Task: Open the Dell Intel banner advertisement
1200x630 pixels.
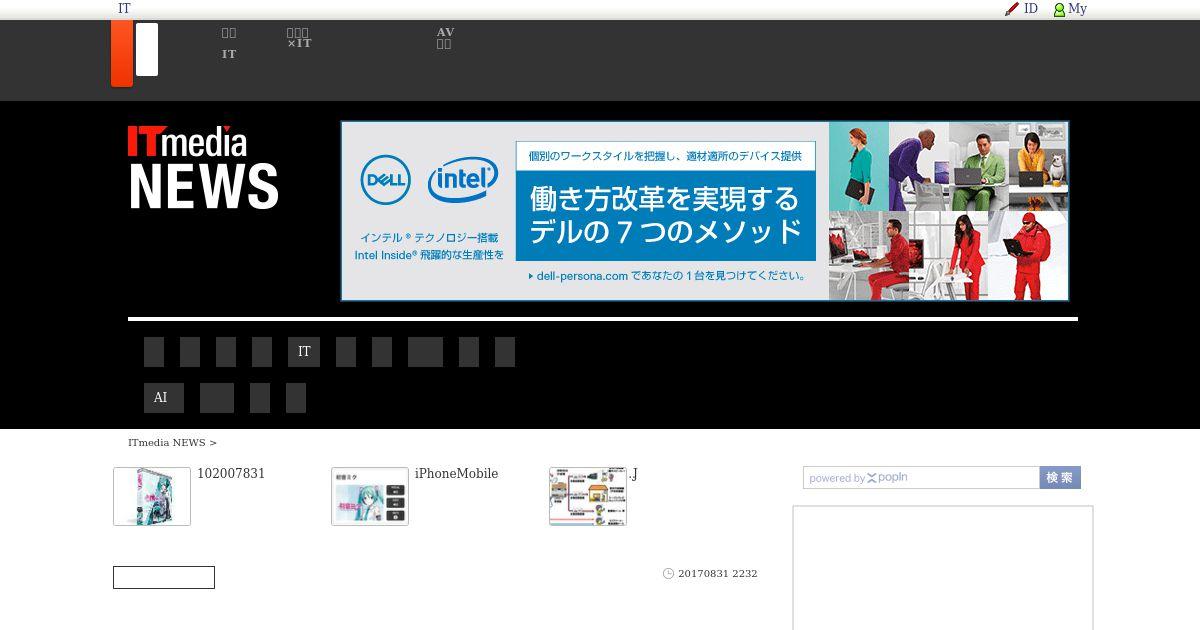Action: pos(705,211)
